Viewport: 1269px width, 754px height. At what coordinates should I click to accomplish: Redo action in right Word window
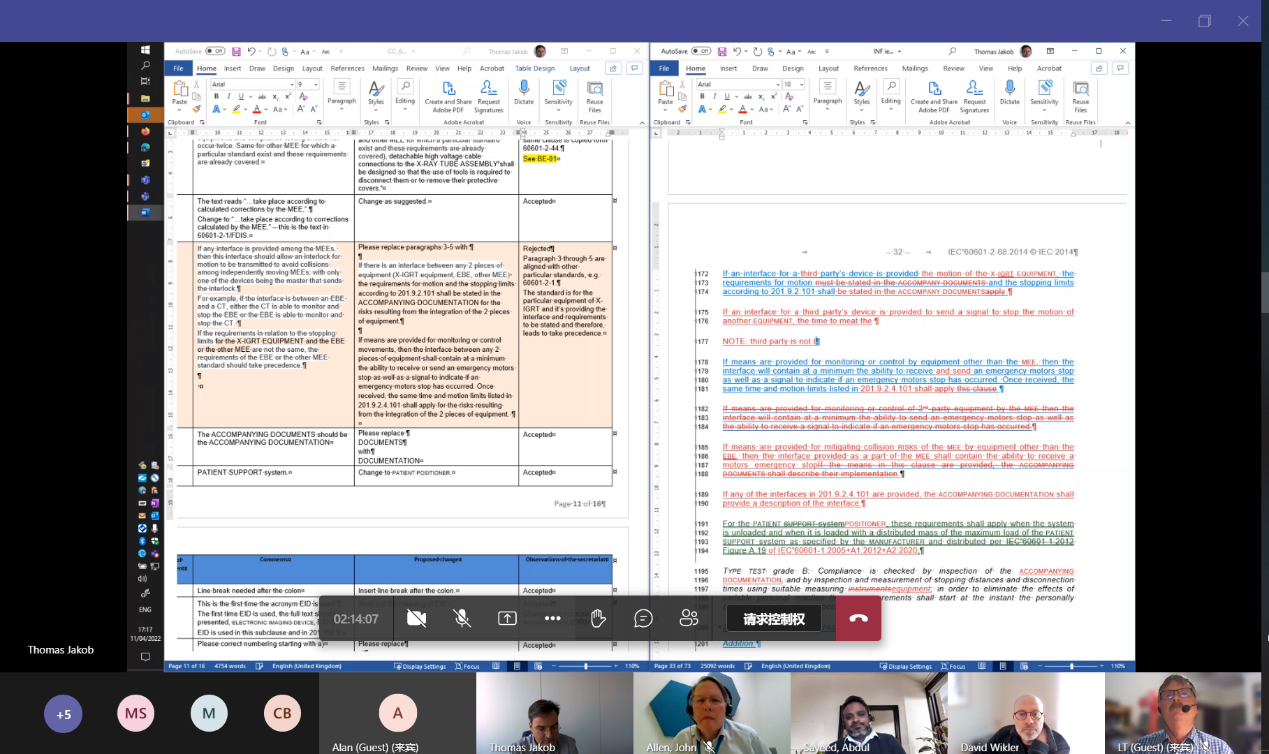(x=758, y=51)
